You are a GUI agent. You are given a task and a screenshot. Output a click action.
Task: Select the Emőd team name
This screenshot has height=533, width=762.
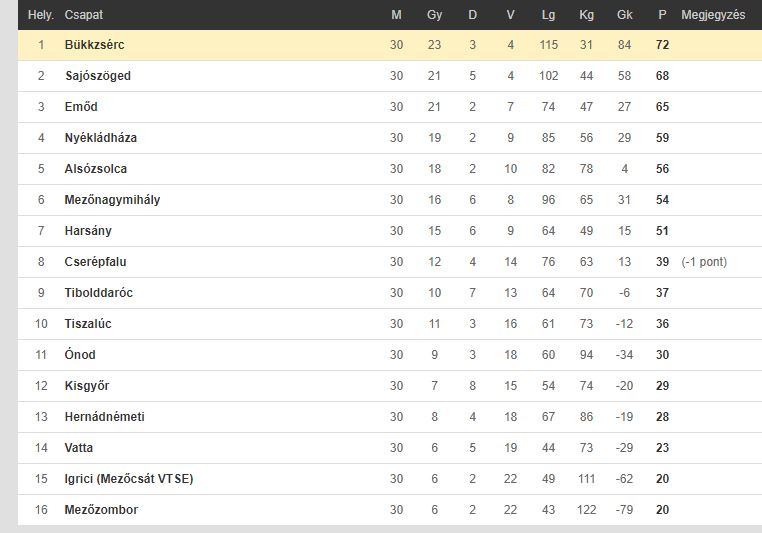coord(81,107)
